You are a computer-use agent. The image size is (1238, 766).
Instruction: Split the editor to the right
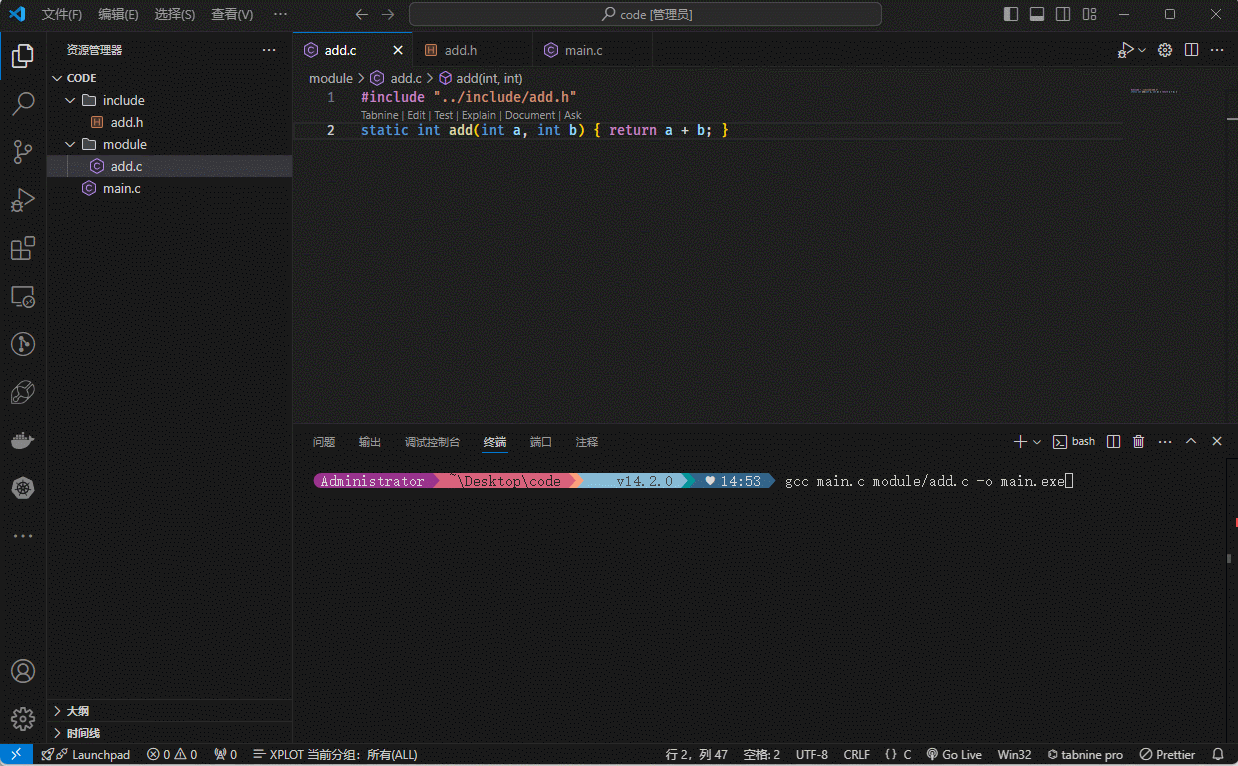1192,50
